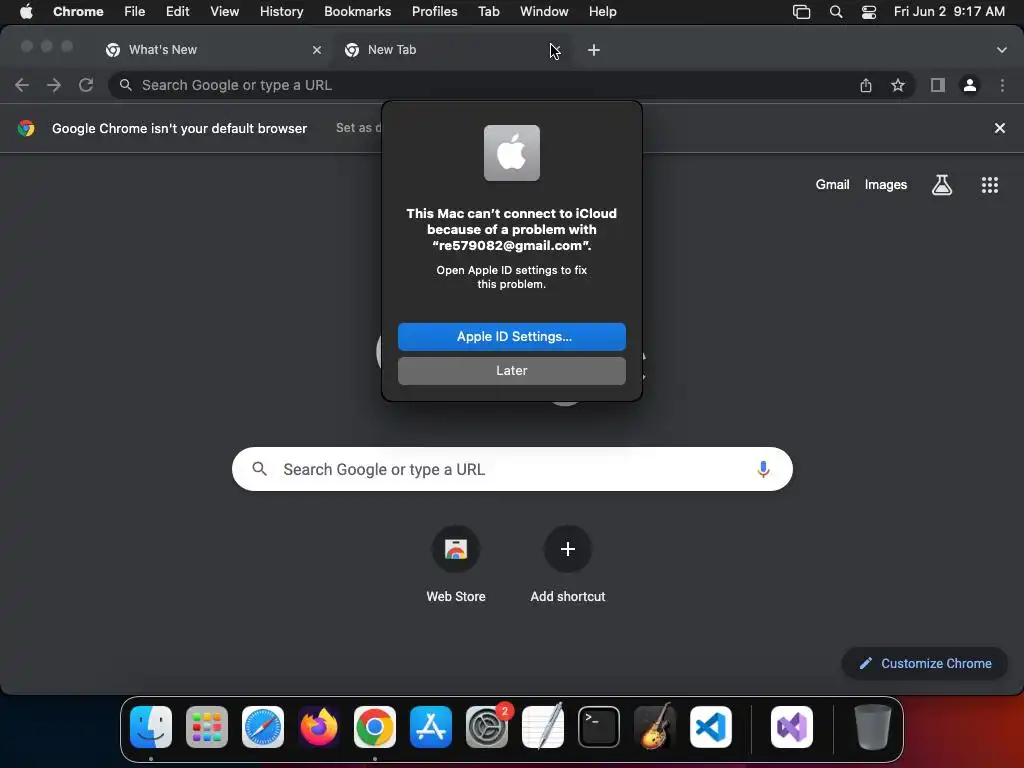Expand the tab search chevron
1024x768 pixels.
1001,50
